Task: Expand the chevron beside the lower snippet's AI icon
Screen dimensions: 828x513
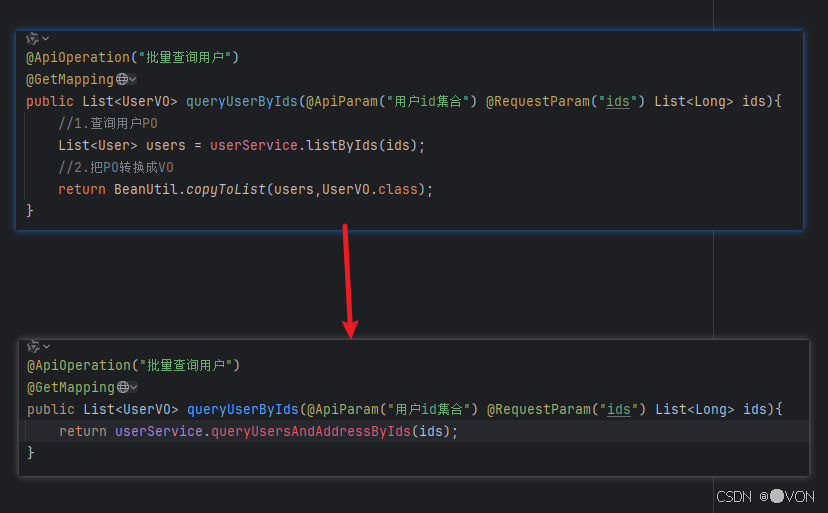Action: click(47, 347)
